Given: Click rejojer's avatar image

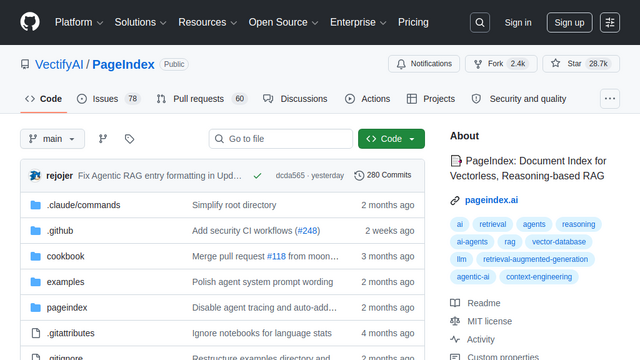Looking at the screenshot, I should pos(35,176).
